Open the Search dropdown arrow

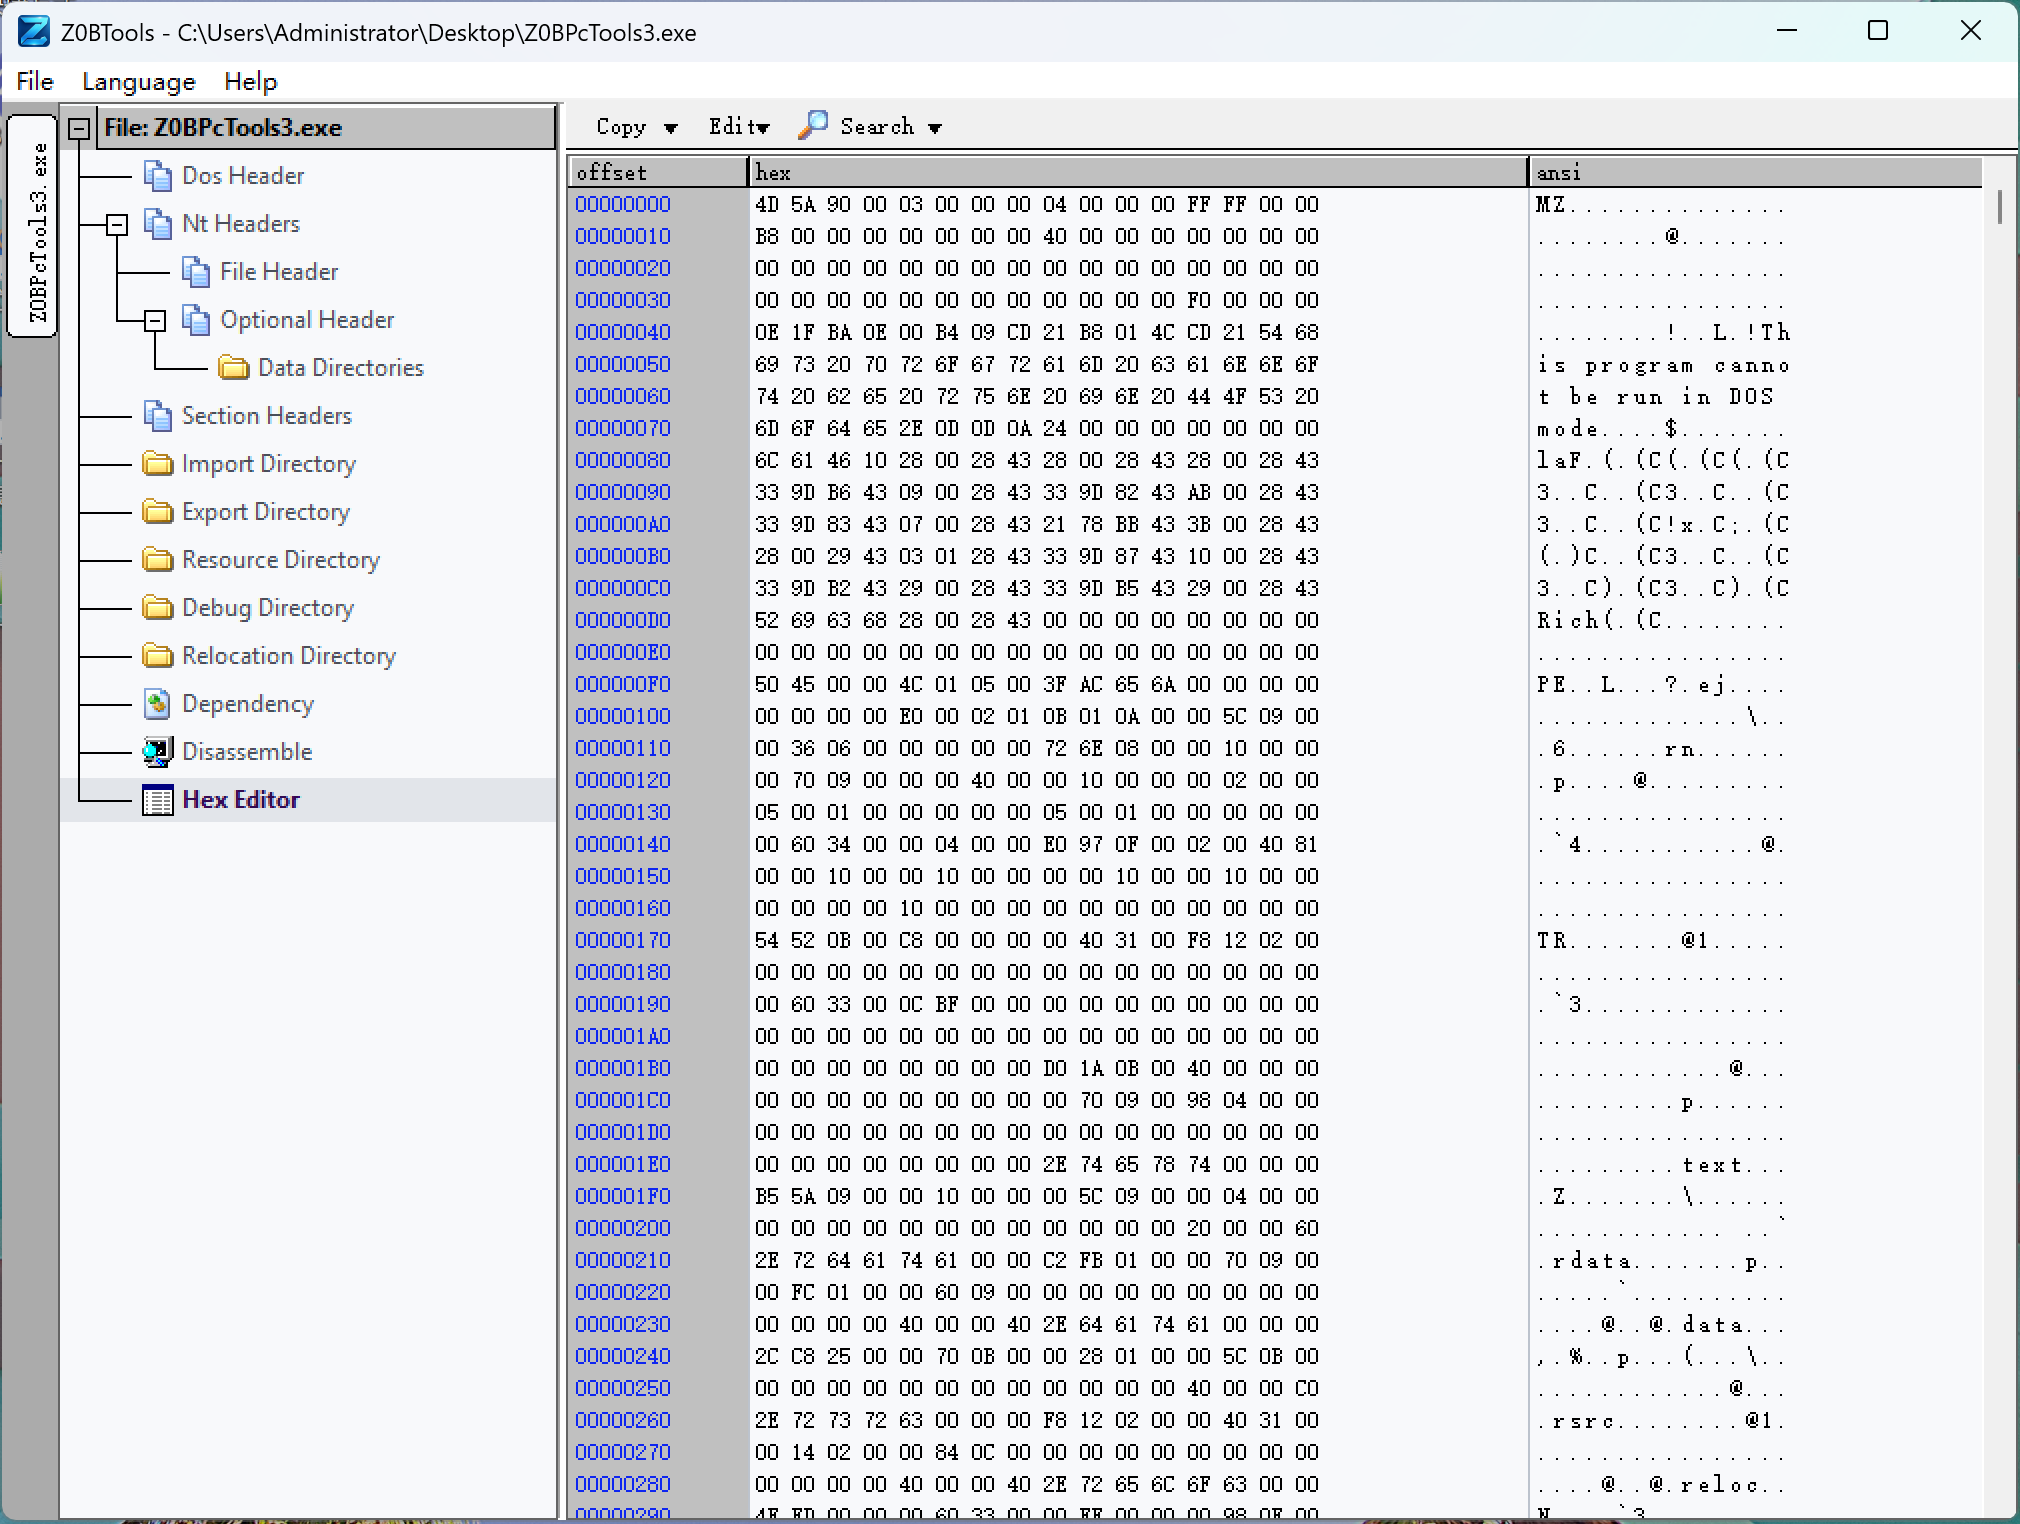[x=935, y=128]
